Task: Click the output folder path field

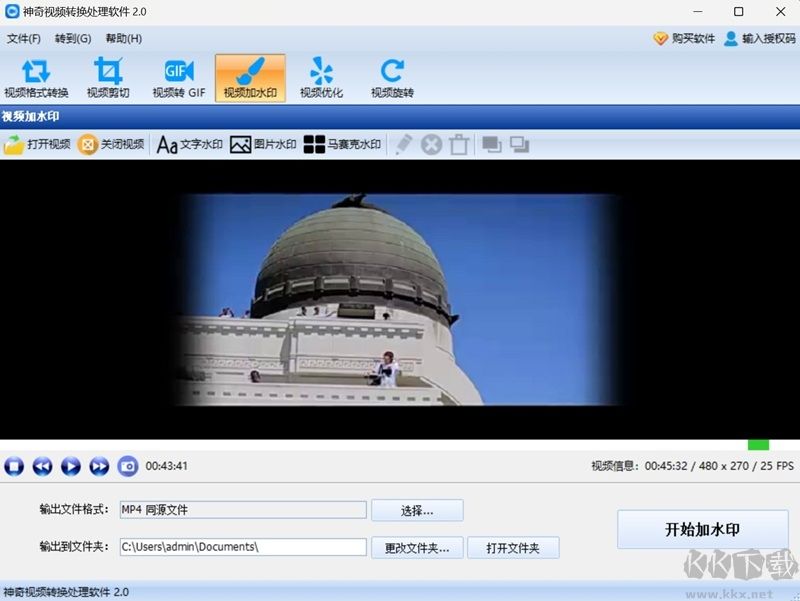Action: pyautogui.click(x=243, y=547)
